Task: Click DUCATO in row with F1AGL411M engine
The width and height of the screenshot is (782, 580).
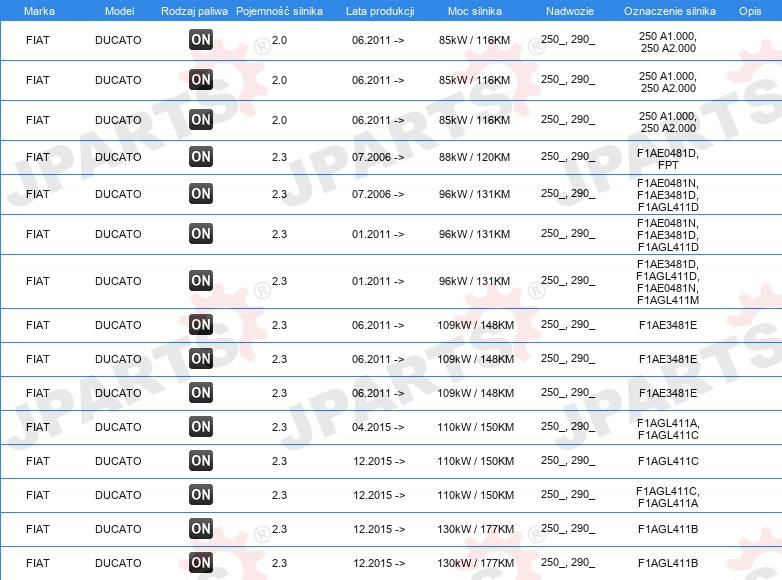Action: pyautogui.click(x=118, y=281)
